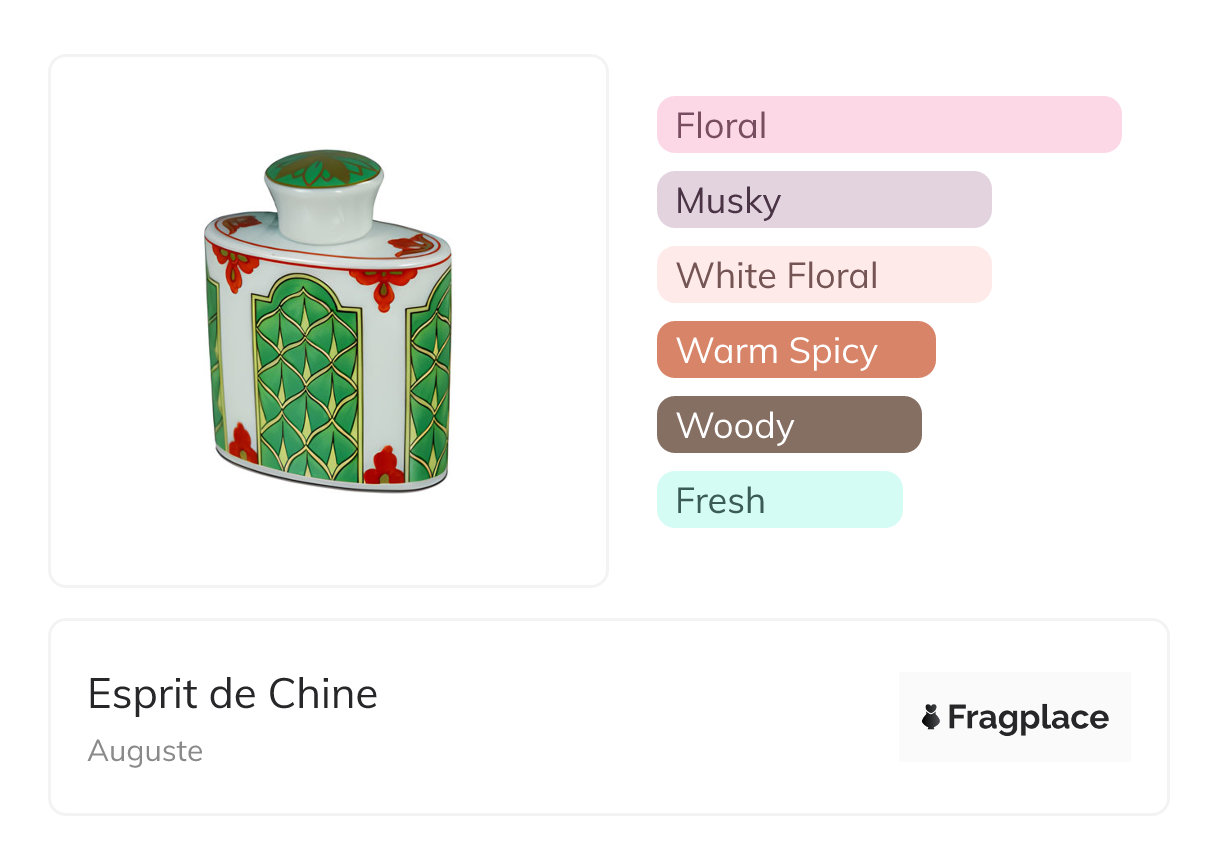The image size is (1218, 864).
Task: Click the red ornament above center green panel
Action: coord(381,287)
